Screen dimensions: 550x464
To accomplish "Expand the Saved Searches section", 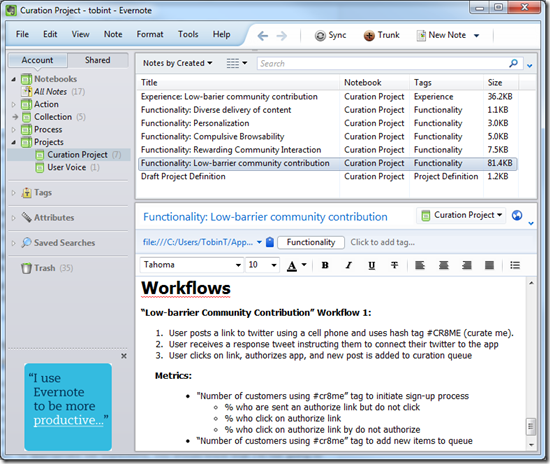I will coord(13,243).
